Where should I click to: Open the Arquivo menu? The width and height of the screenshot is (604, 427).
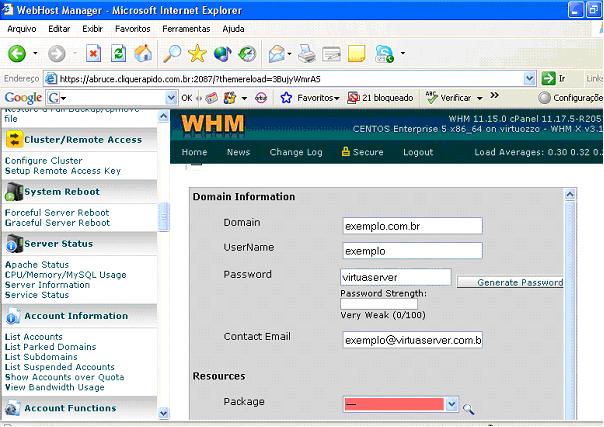pos(22,29)
